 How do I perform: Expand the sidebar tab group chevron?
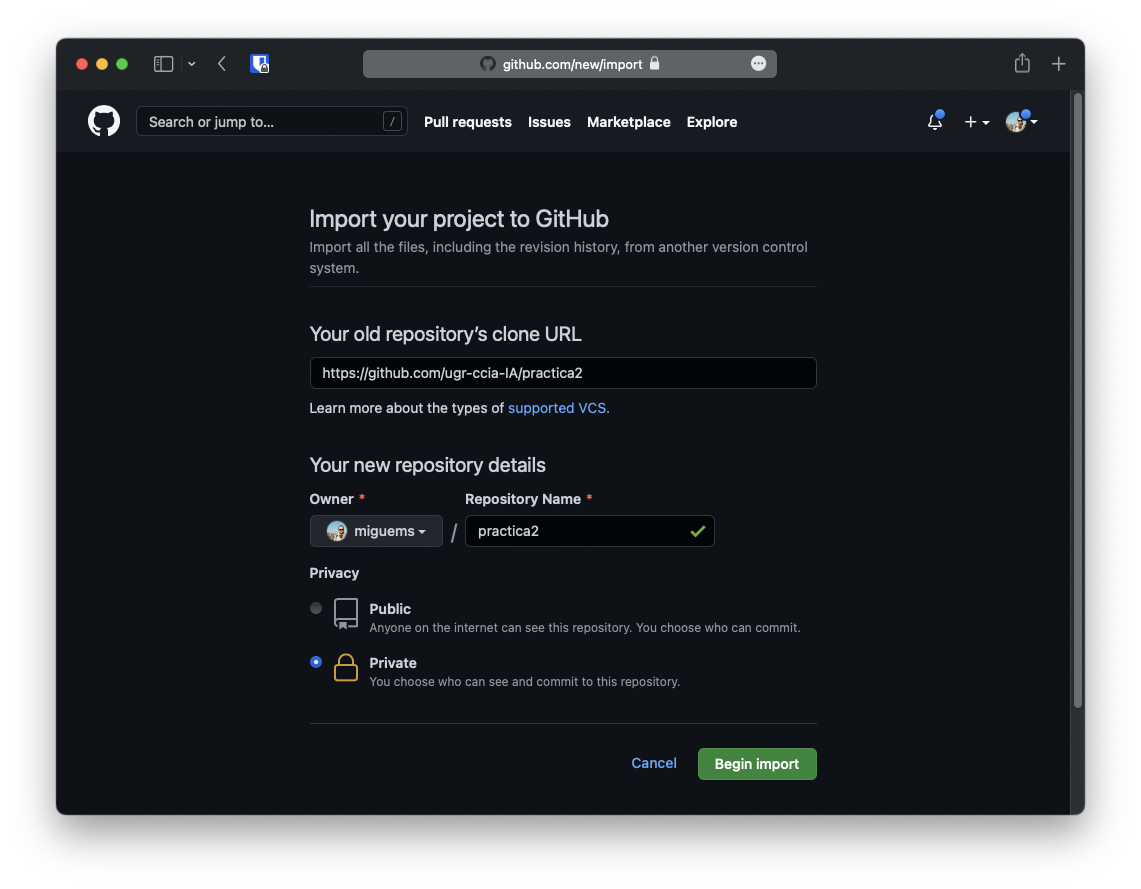[191, 64]
